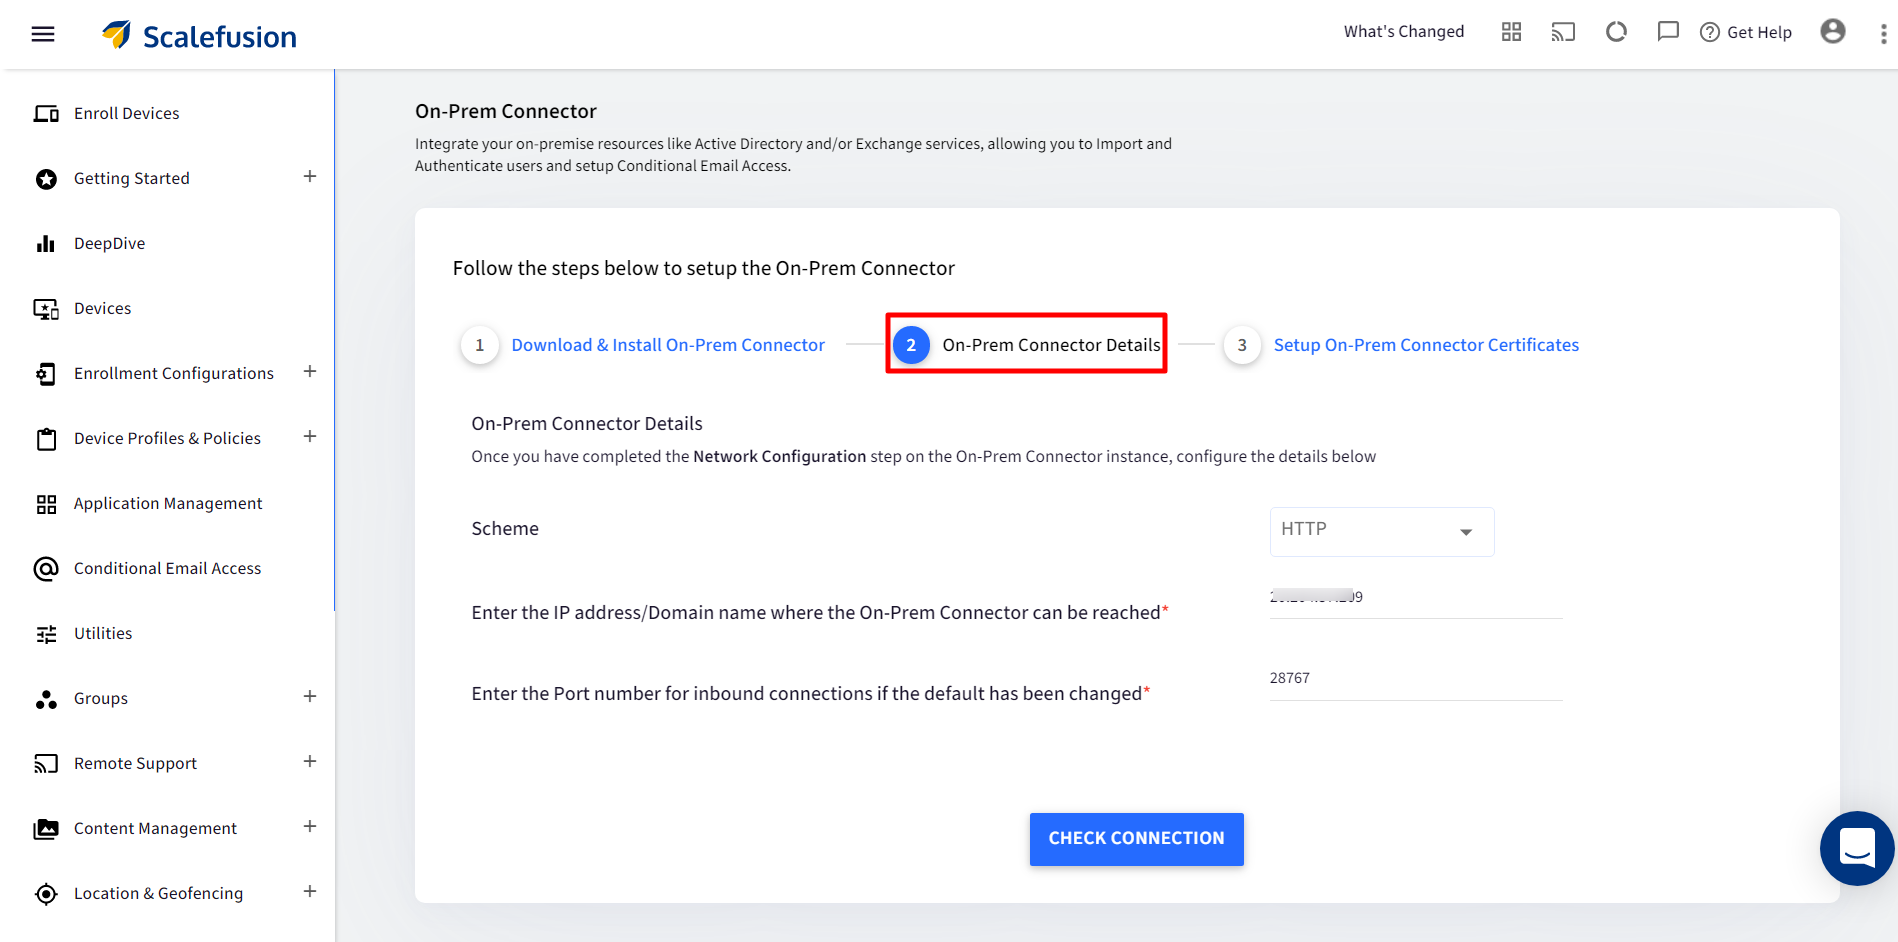Click the refresh sync icon in header
This screenshot has height=942, width=1898.
tap(1616, 32)
